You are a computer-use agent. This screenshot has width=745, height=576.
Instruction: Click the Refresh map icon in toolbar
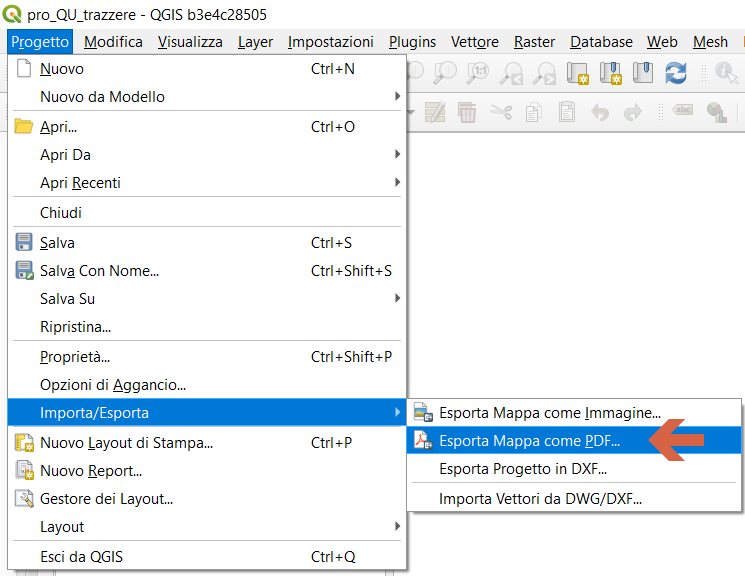tap(676, 72)
